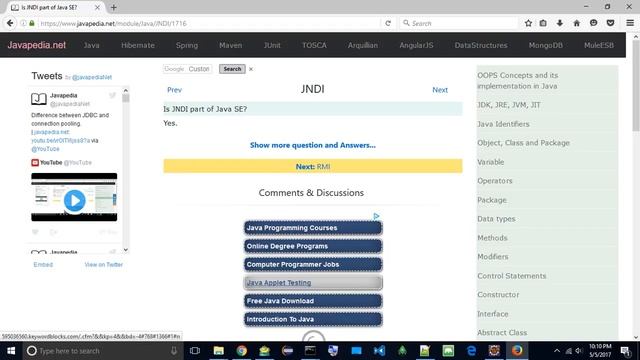
Task: Go to the Prev question link
Action: [174, 90]
